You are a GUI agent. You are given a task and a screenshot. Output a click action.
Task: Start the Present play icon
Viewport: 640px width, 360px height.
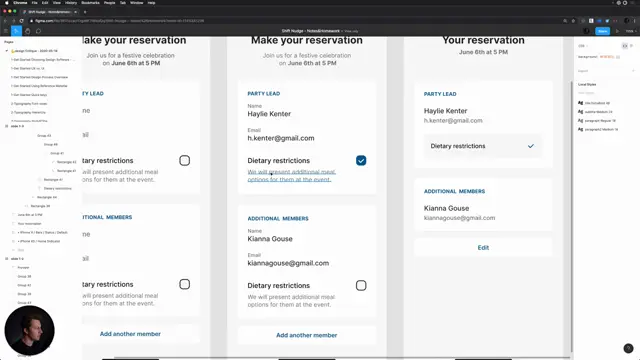[x=617, y=31]
